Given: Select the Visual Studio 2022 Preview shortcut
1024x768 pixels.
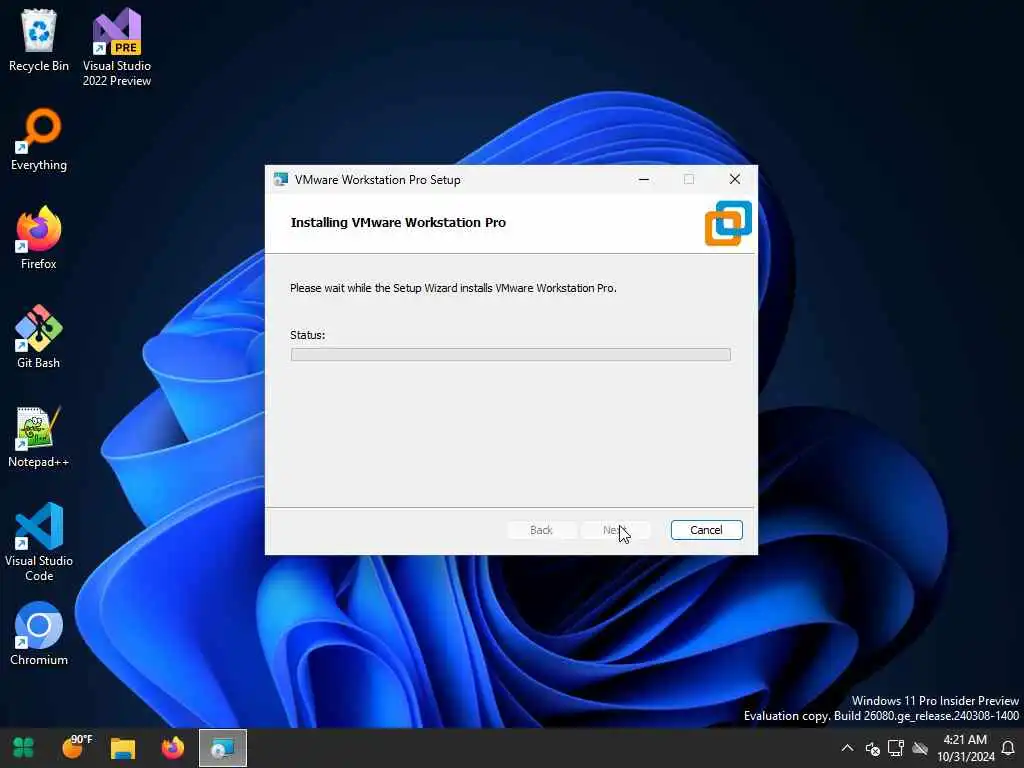Looking at the screenshot, I should pyautogui.click(x=117, y=47).
